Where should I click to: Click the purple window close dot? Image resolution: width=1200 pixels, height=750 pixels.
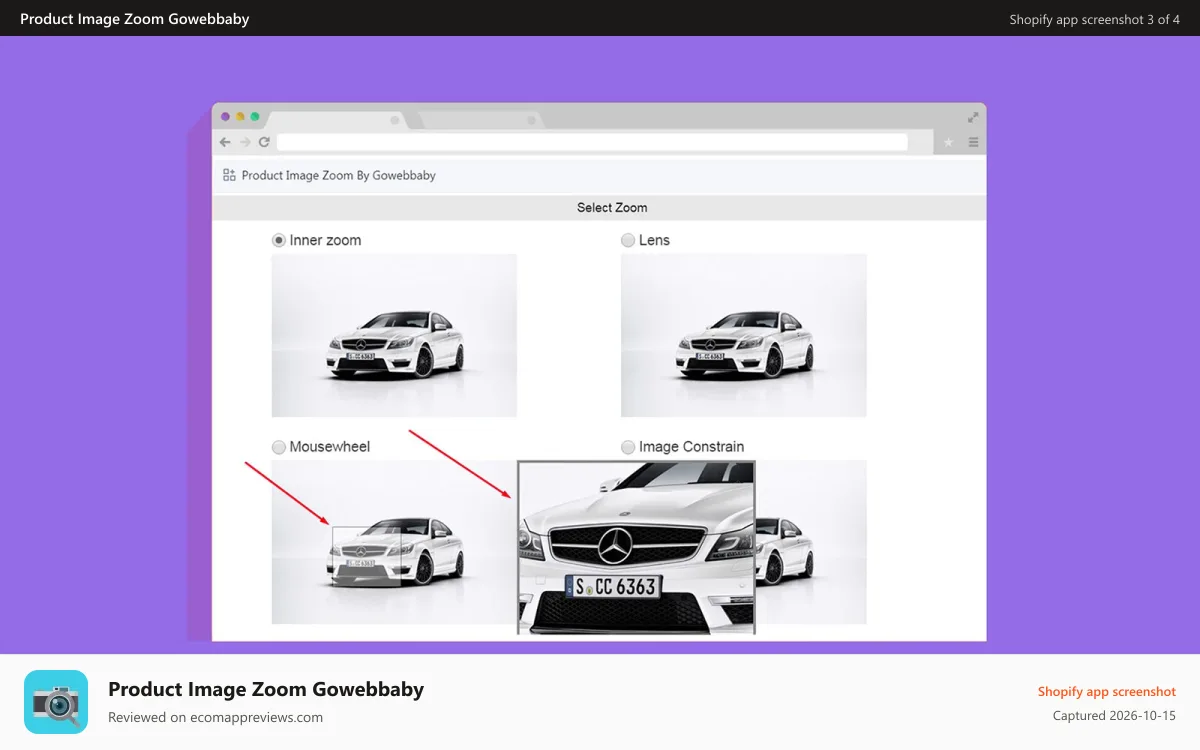pos(225,117)
